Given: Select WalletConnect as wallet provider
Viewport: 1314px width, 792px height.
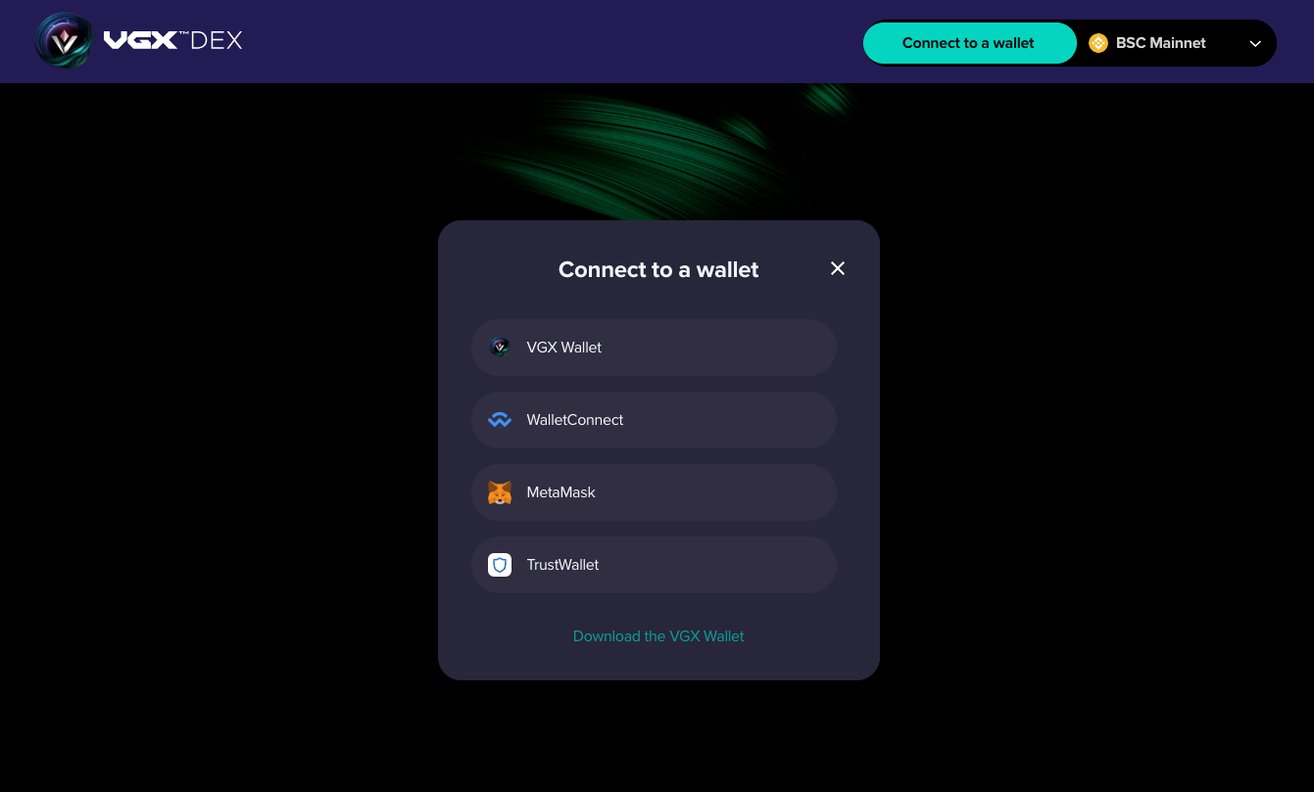Looking at the screenshot, I should pos(654,420).
